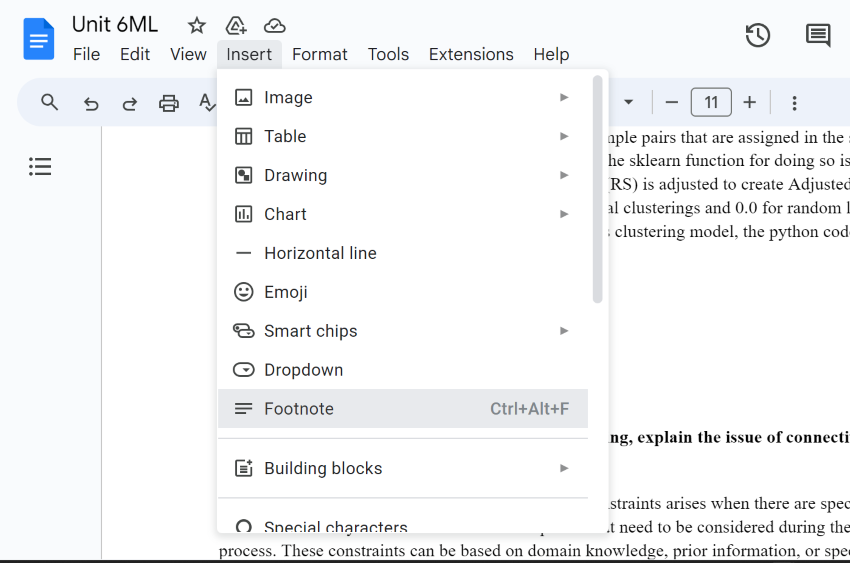Screen dimensions: 850x563
Task: Click the search menus magnifier icon
Action: point(50,102)
